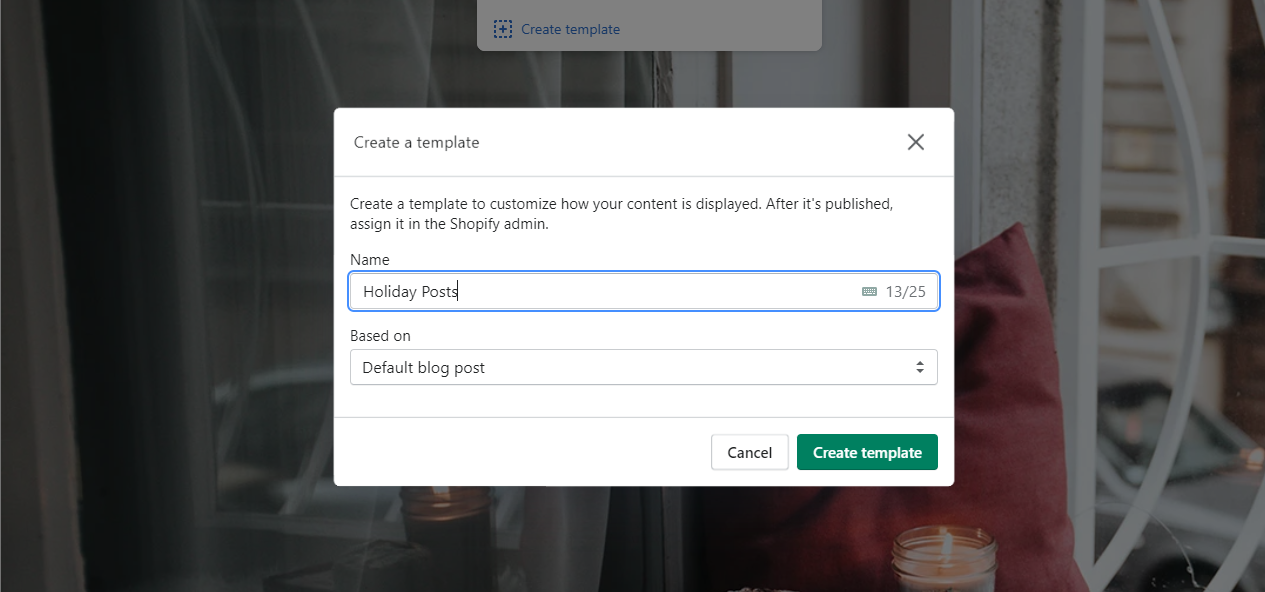Close the Create a template dialog
1265x592 pixels.
tap(915, 142)
